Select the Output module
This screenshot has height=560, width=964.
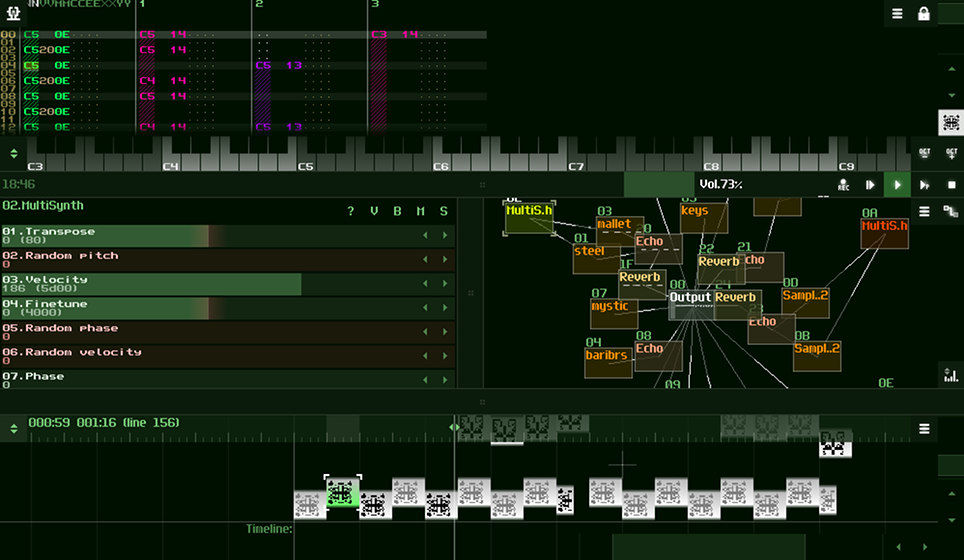pyautogui.click(x=691, y=305)
